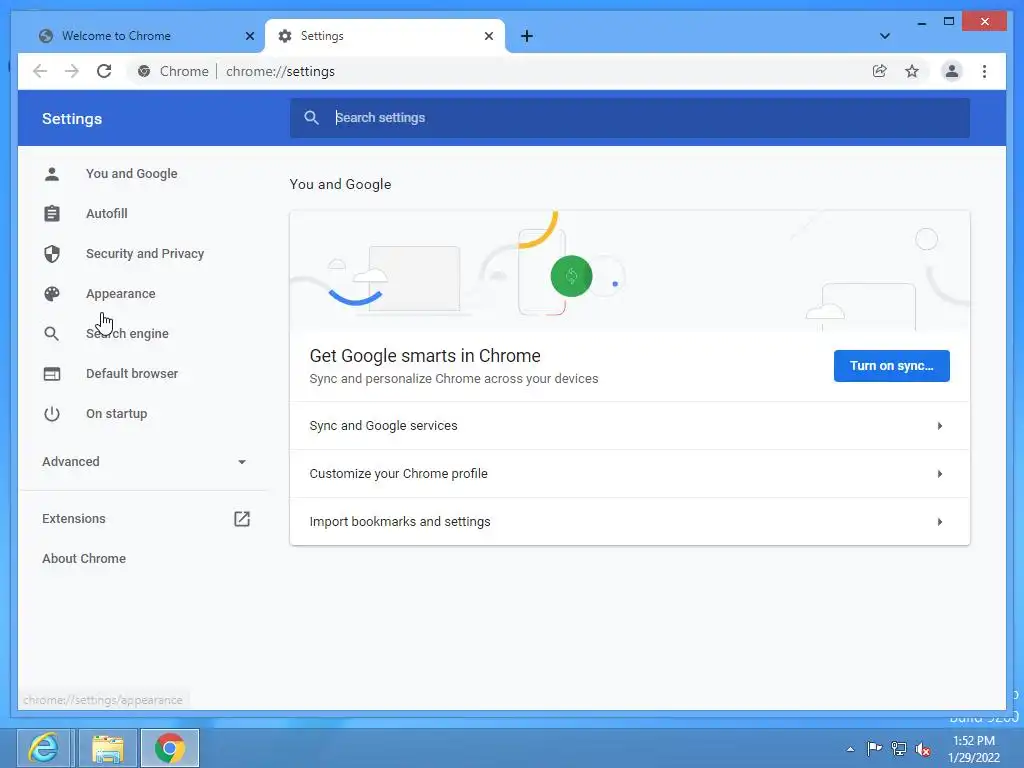This screenshot has width=1024, height=768.
Task: Open You and Google section
Action: 132,174
